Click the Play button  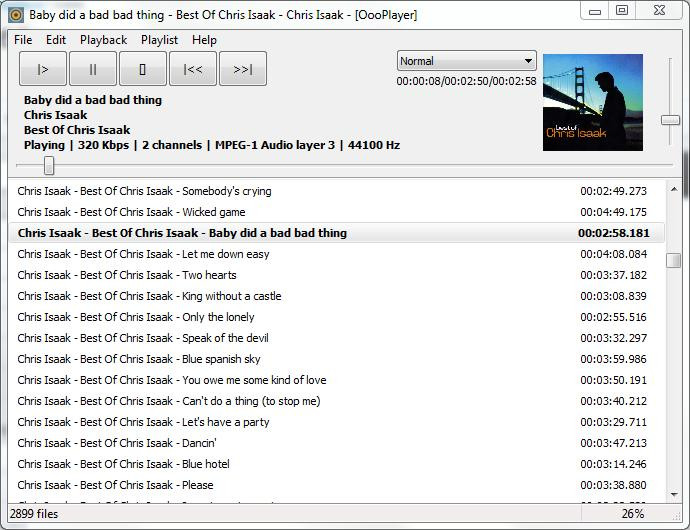pos(43,69)
